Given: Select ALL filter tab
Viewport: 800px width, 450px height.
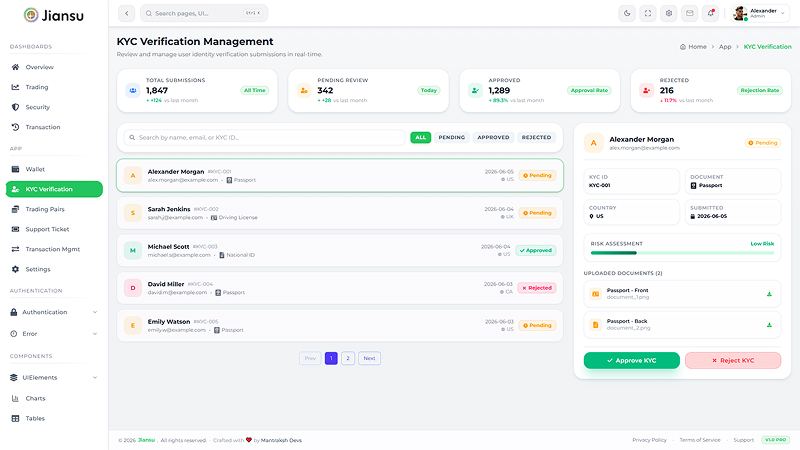Looking at the screenshot, I should 420,137.
